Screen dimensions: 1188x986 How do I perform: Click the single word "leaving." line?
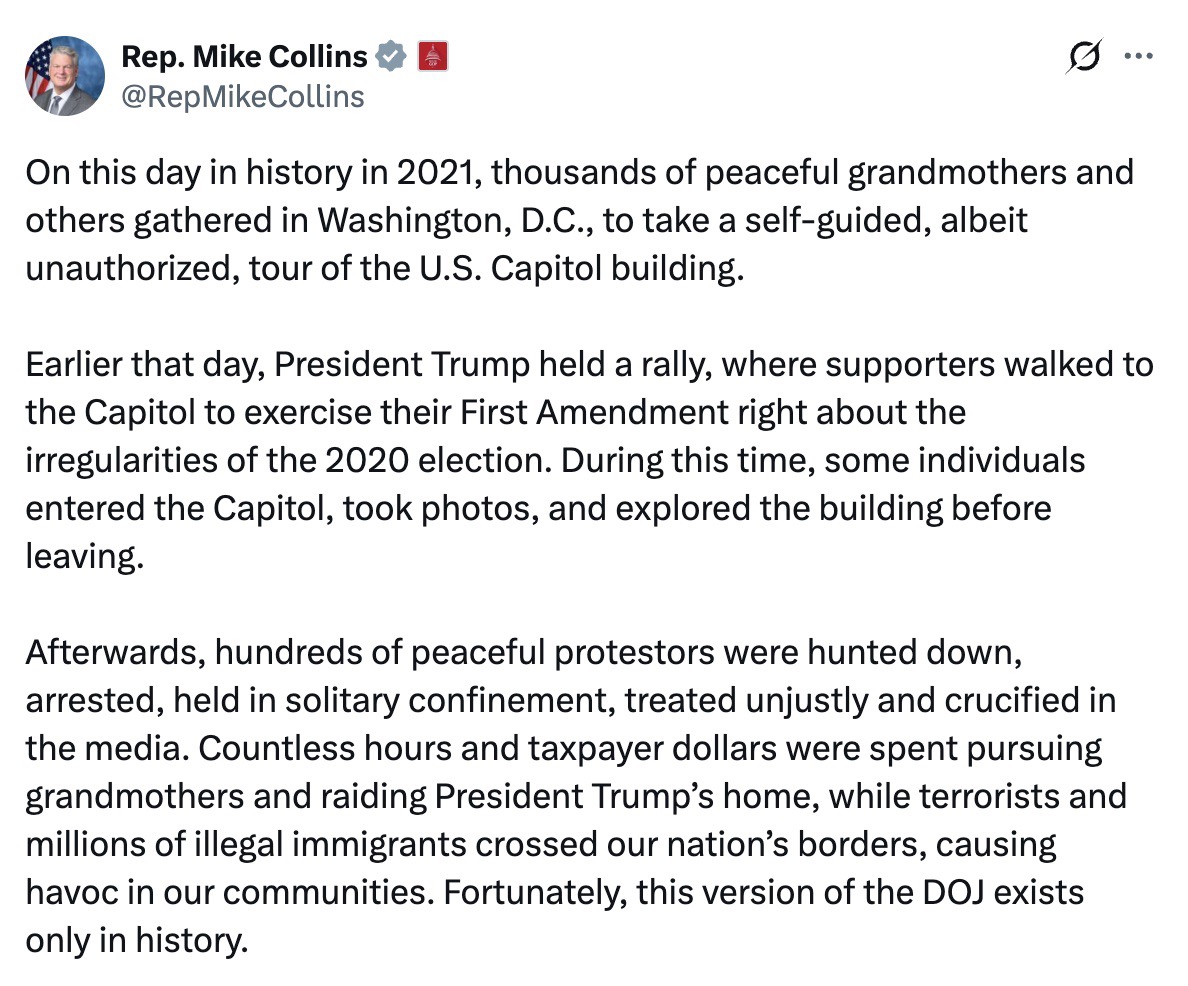[84, 557]
